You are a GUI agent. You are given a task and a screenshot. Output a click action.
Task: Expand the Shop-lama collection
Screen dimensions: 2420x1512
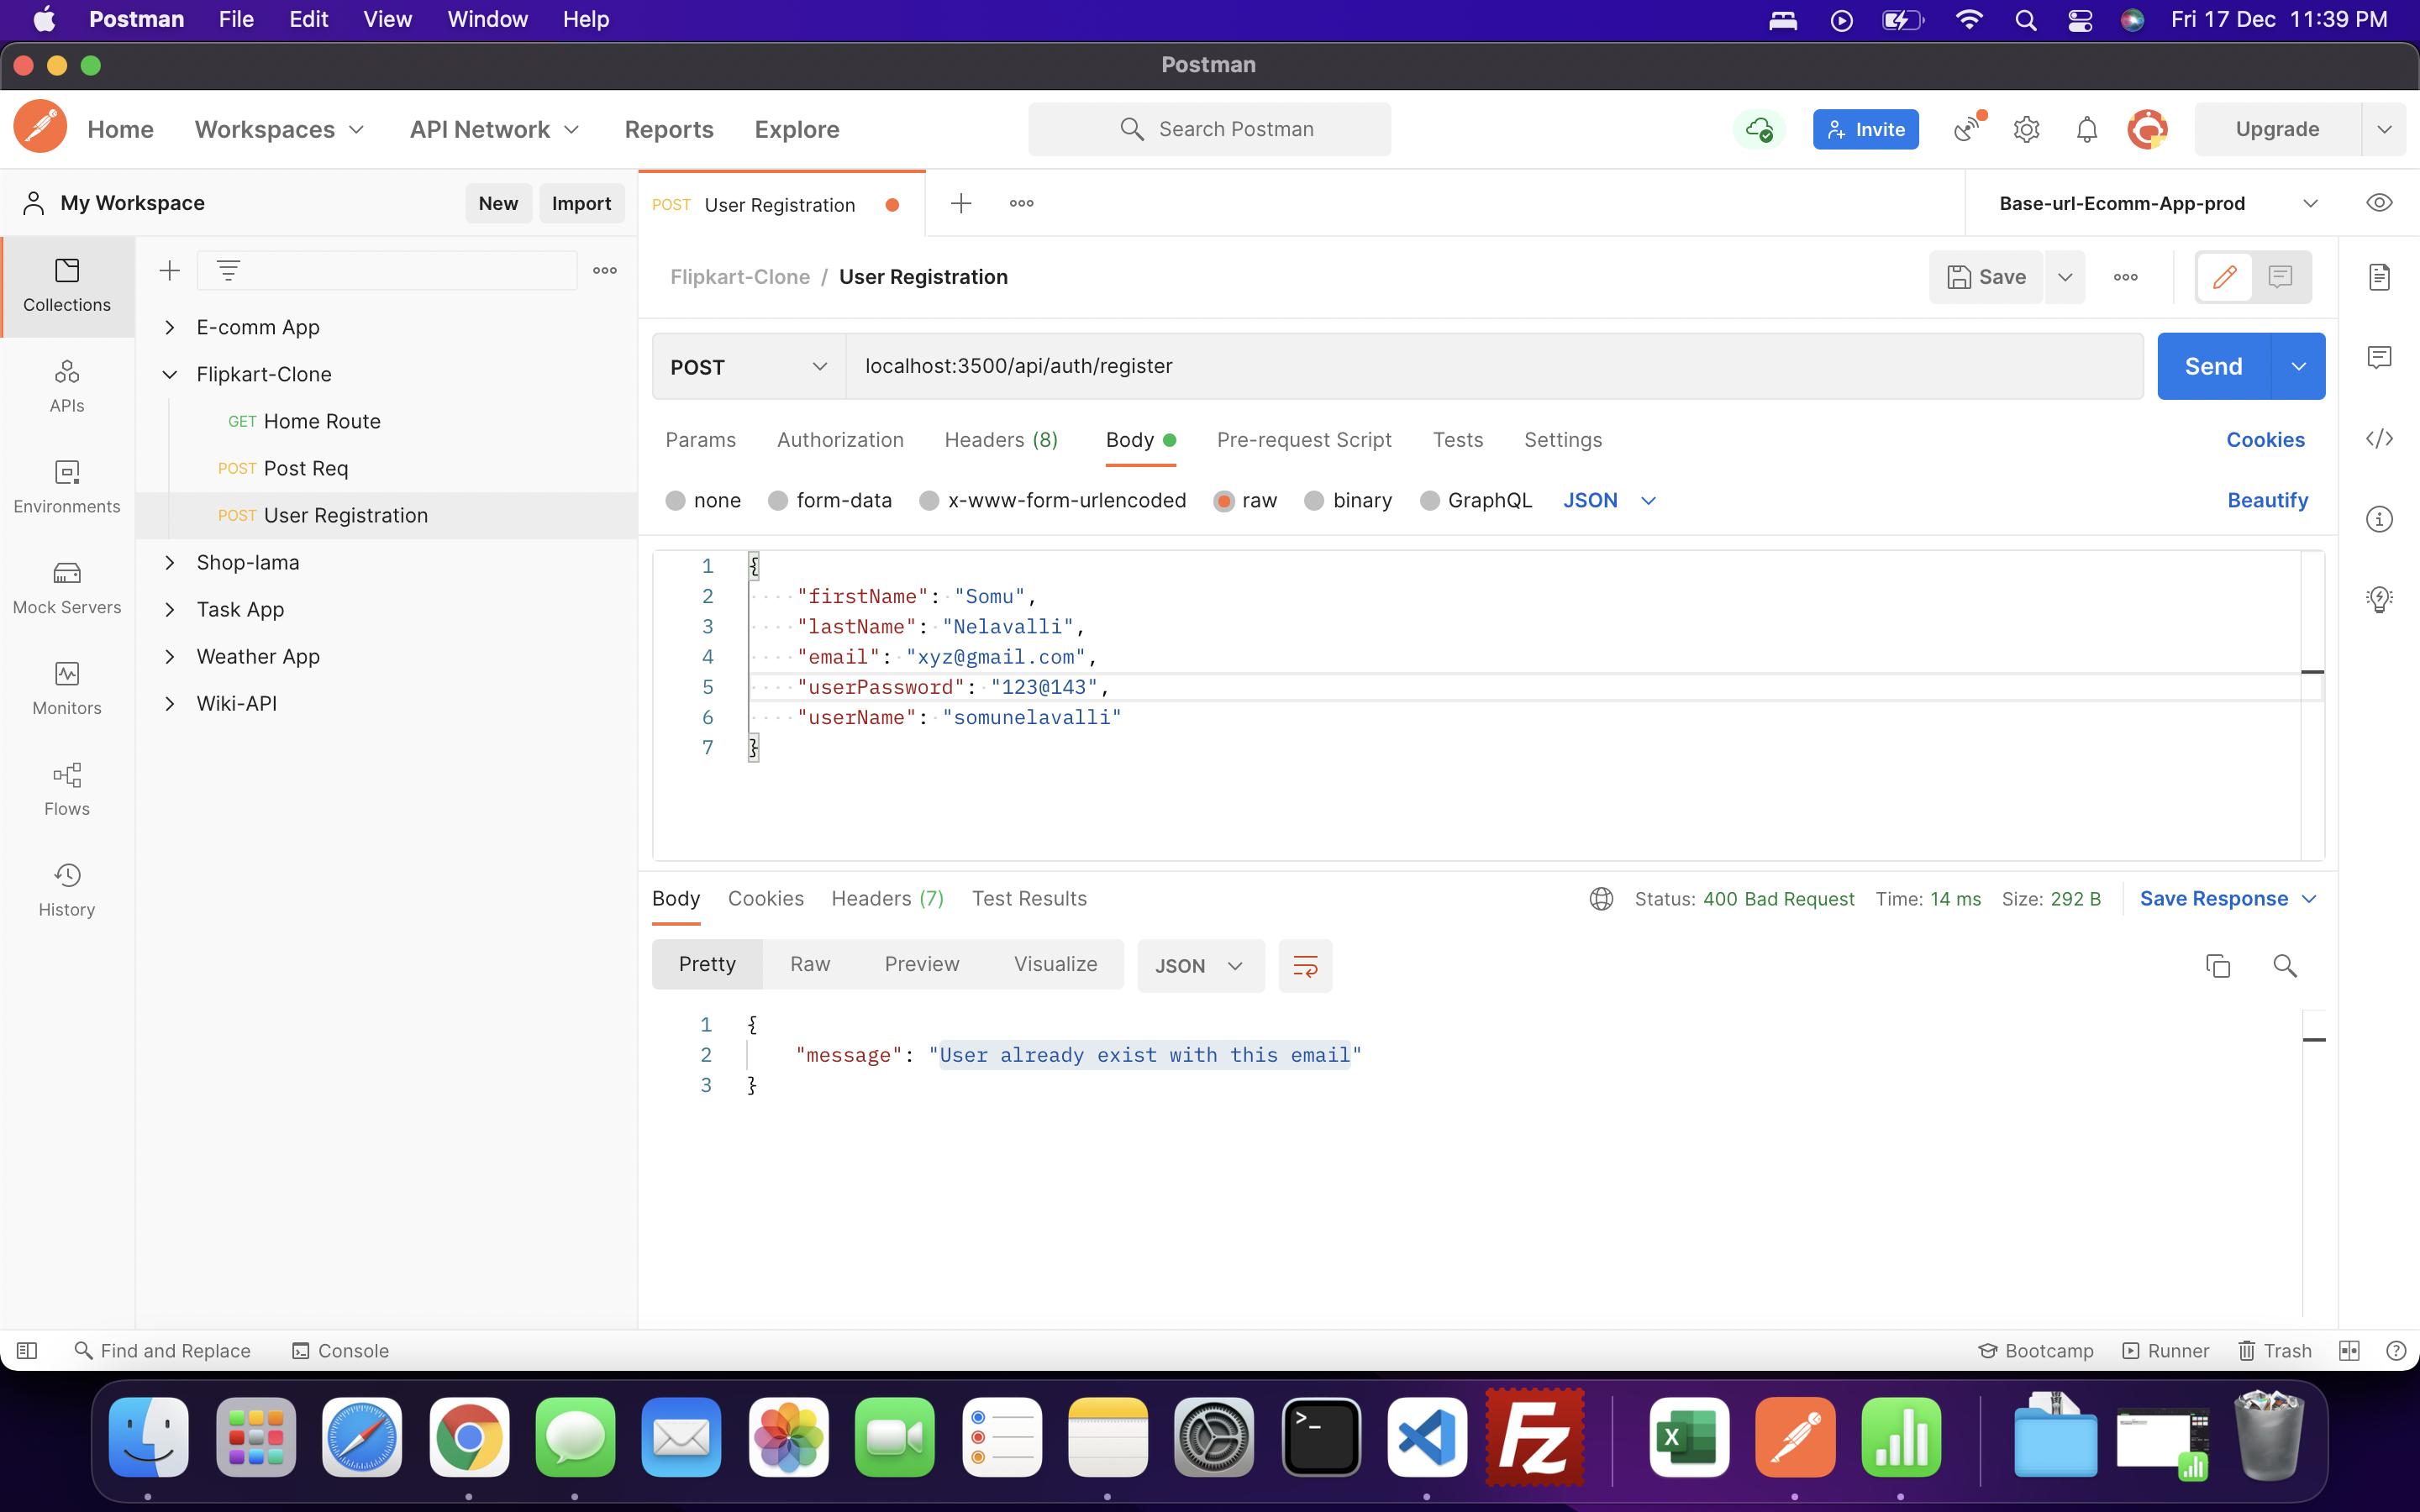click(170, 563)
